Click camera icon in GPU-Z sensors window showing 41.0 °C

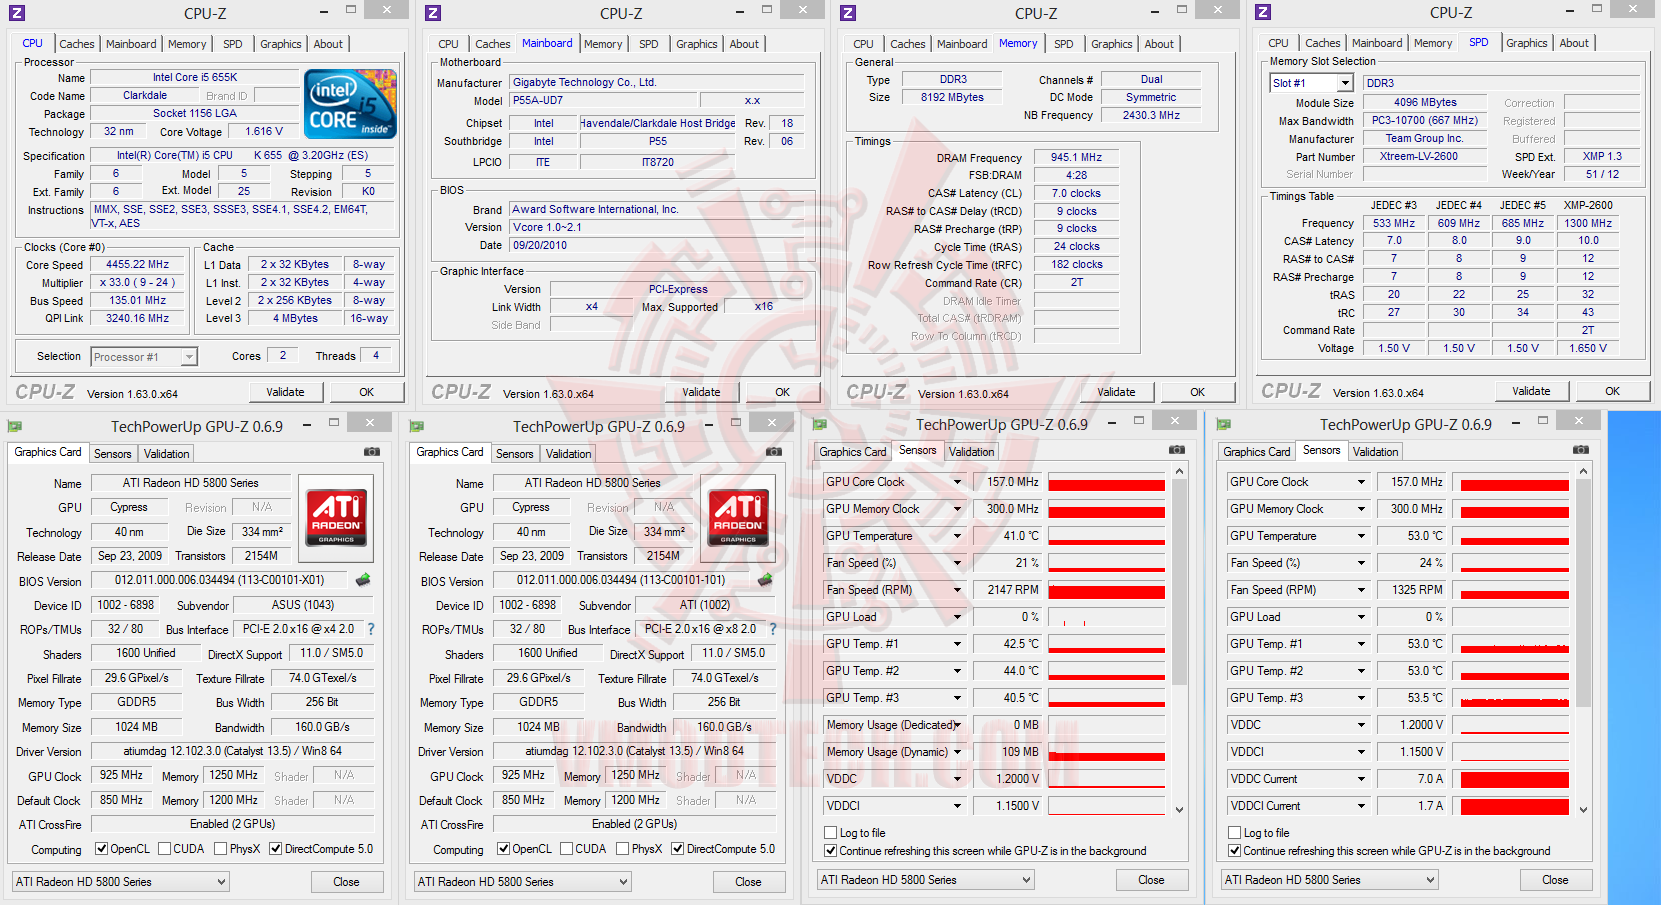point(1177,450)
